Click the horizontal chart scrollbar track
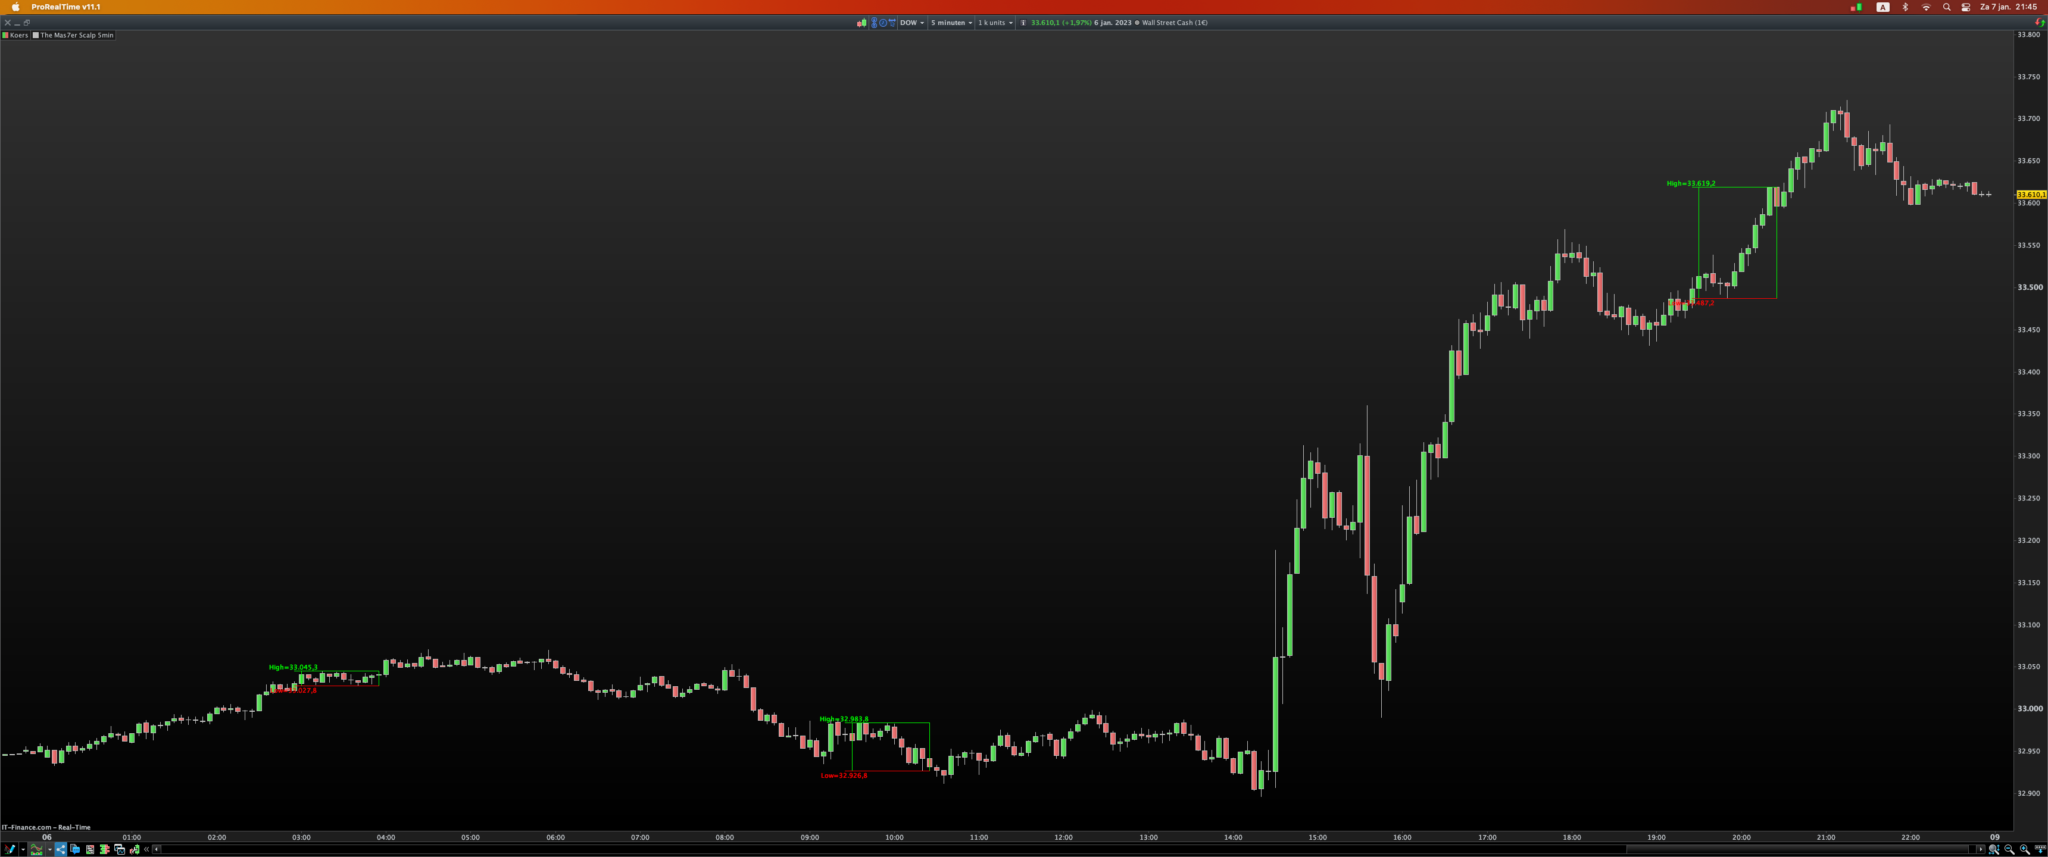 (x=1068, y=849)
